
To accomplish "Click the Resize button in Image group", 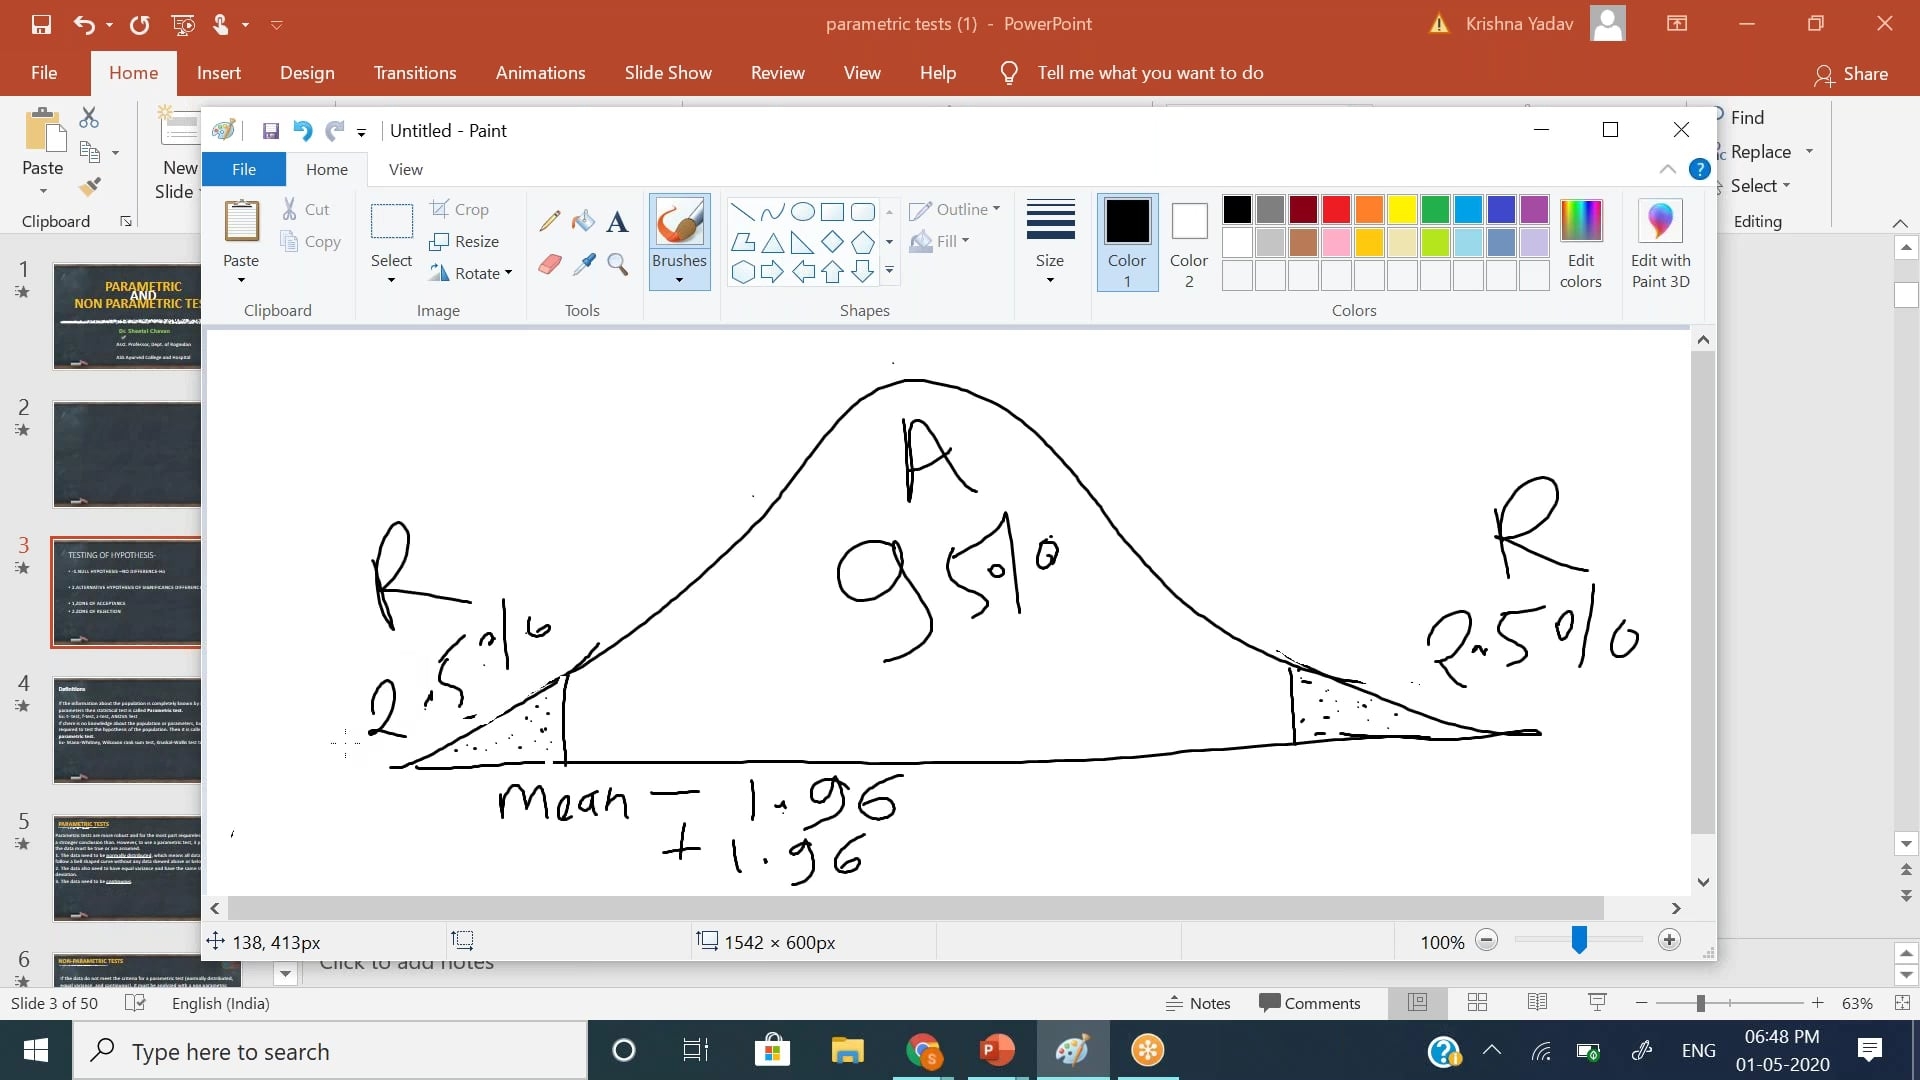I will coord(464,242).
